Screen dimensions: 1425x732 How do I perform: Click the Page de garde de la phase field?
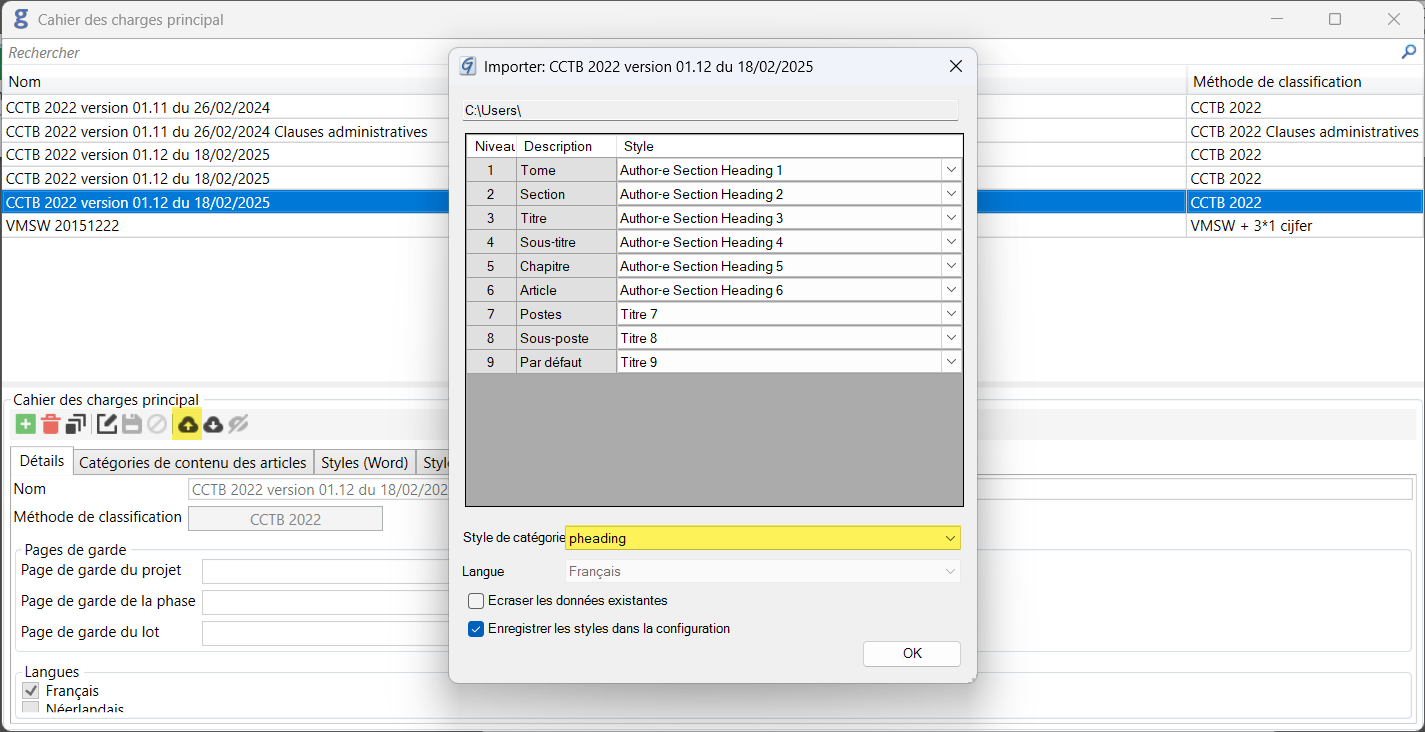coord(325,602)
